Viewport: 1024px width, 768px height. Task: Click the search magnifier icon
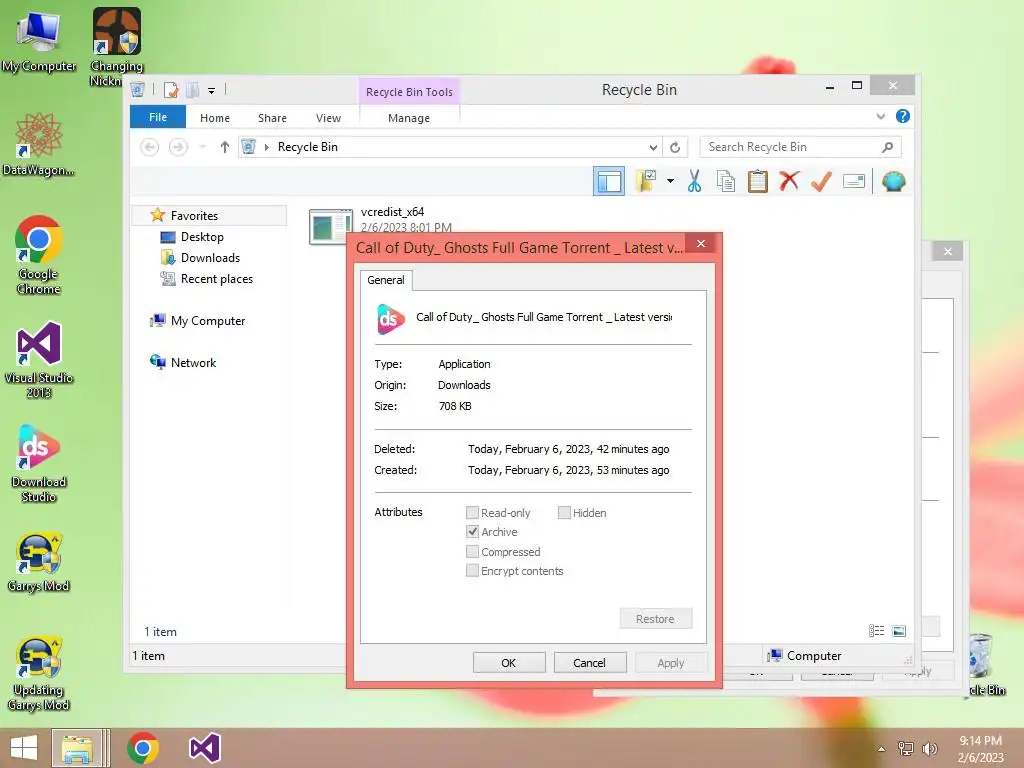point(887,147)
